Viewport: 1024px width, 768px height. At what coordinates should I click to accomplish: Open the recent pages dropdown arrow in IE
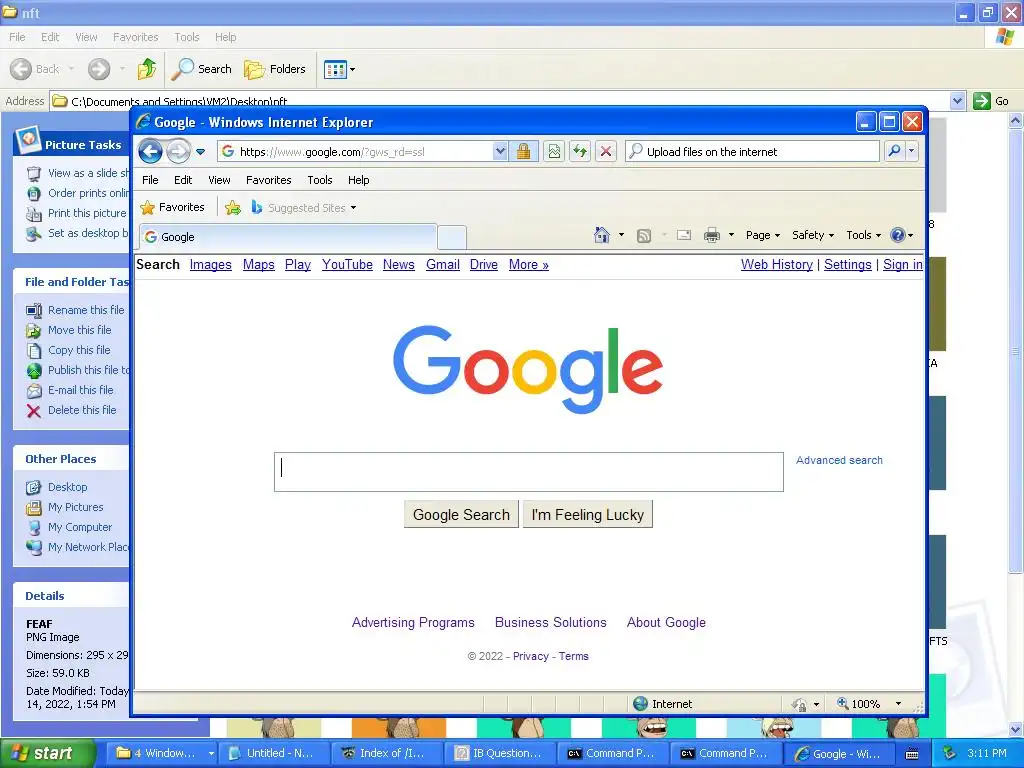[x=200, y=152]
